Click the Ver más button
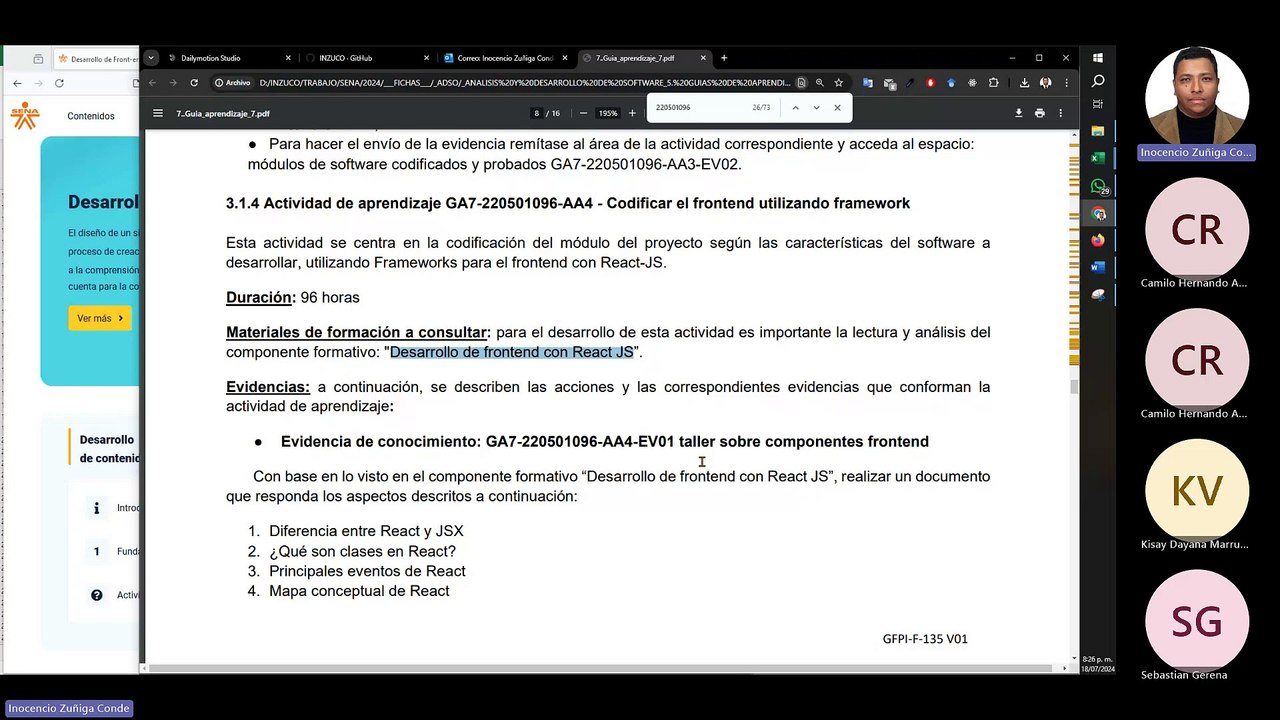Image resolution: width=1280 pixels, height=720 pixels. pyautogui.click(x=99, y=318)
